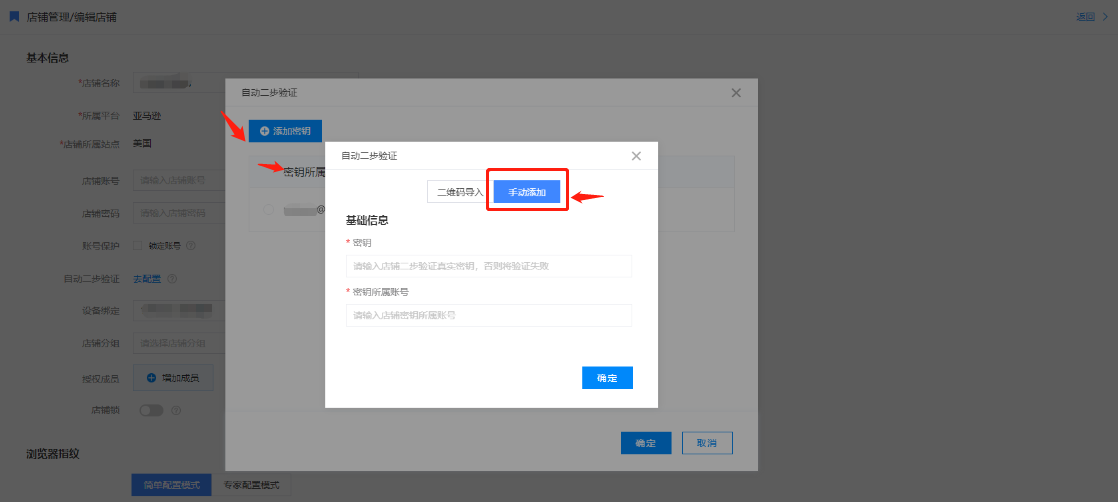The image size is (1118, 502).
Task: Toggle the 店铺锁 switch
Action: [x=151, y=410]
